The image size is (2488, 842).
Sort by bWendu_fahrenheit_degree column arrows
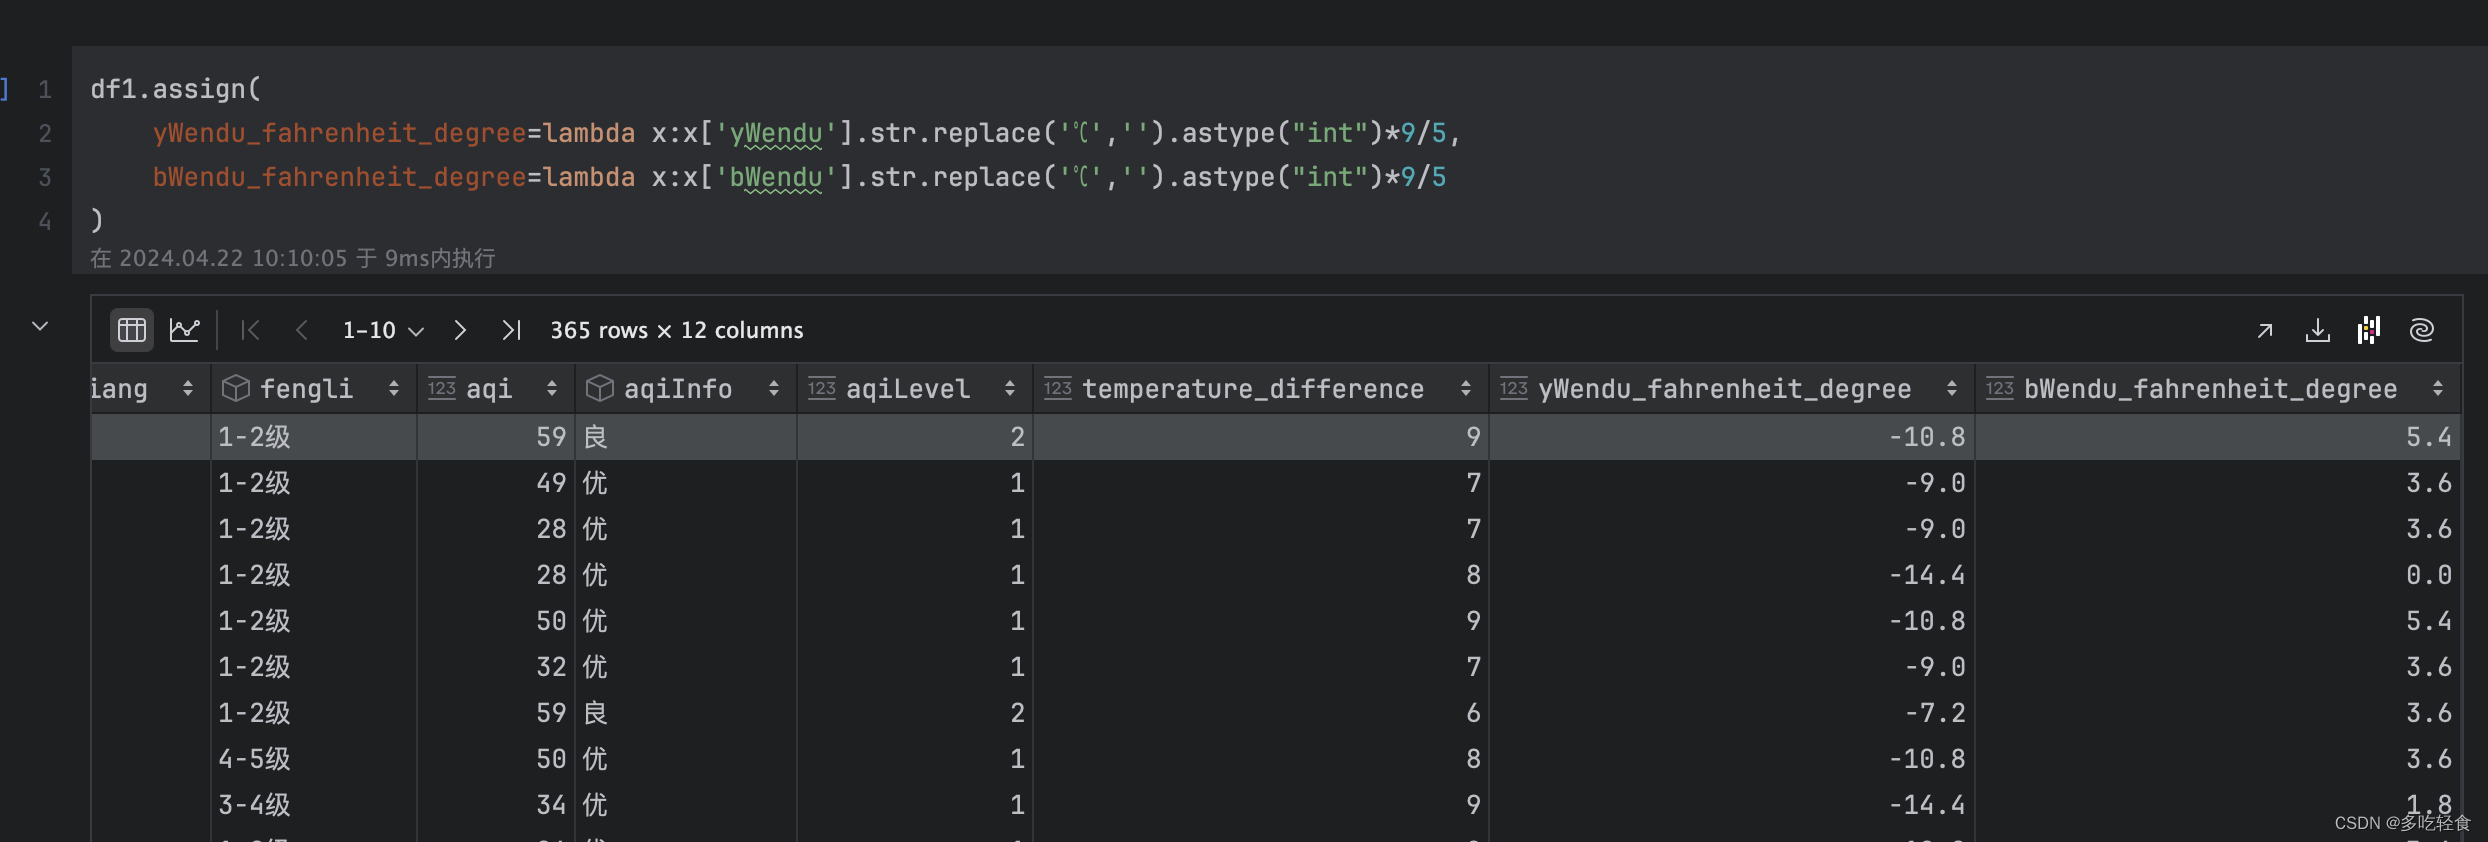point(2438,388)
